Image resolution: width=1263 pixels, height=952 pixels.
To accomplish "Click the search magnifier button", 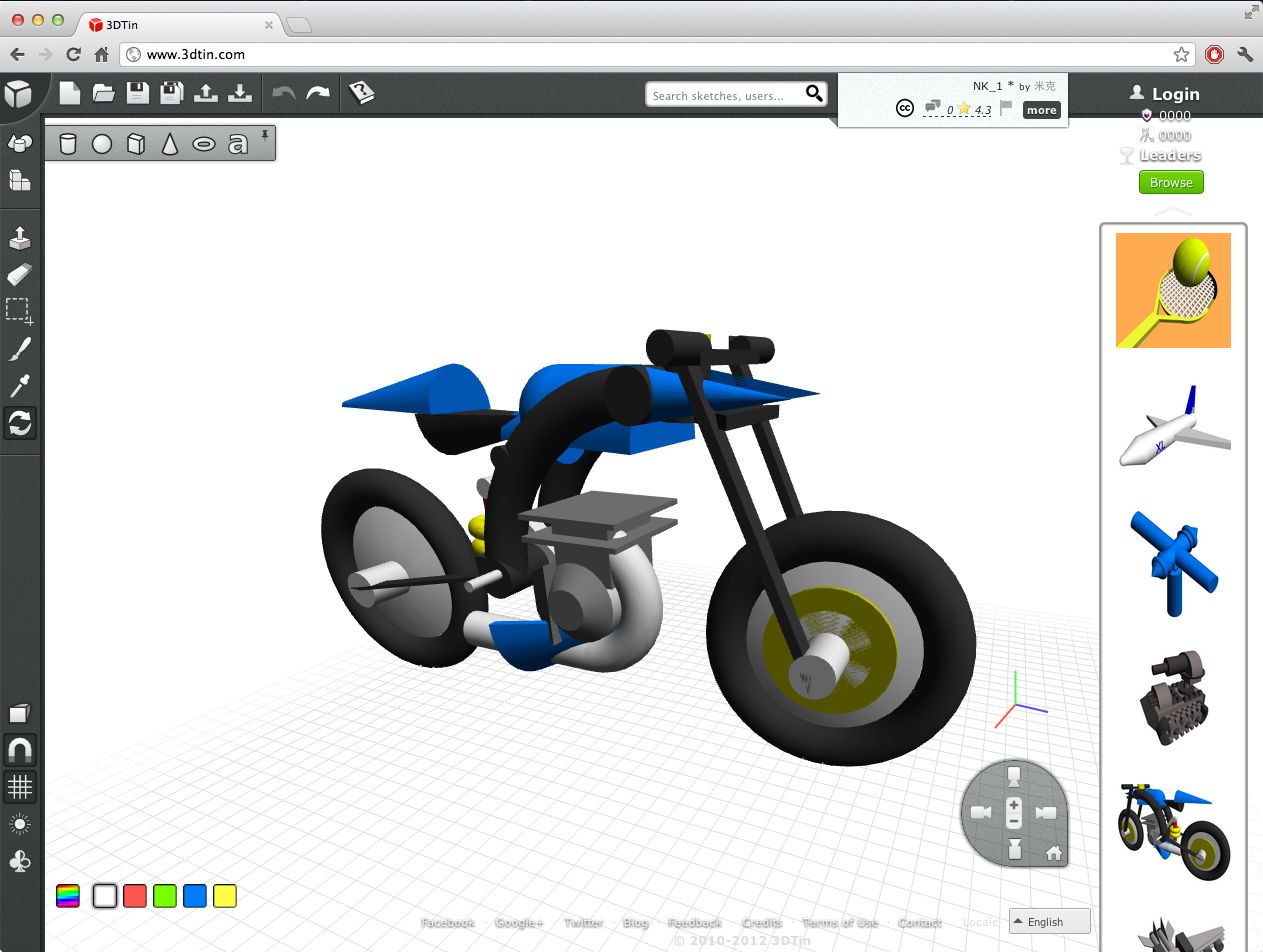I will click(815, 94).
